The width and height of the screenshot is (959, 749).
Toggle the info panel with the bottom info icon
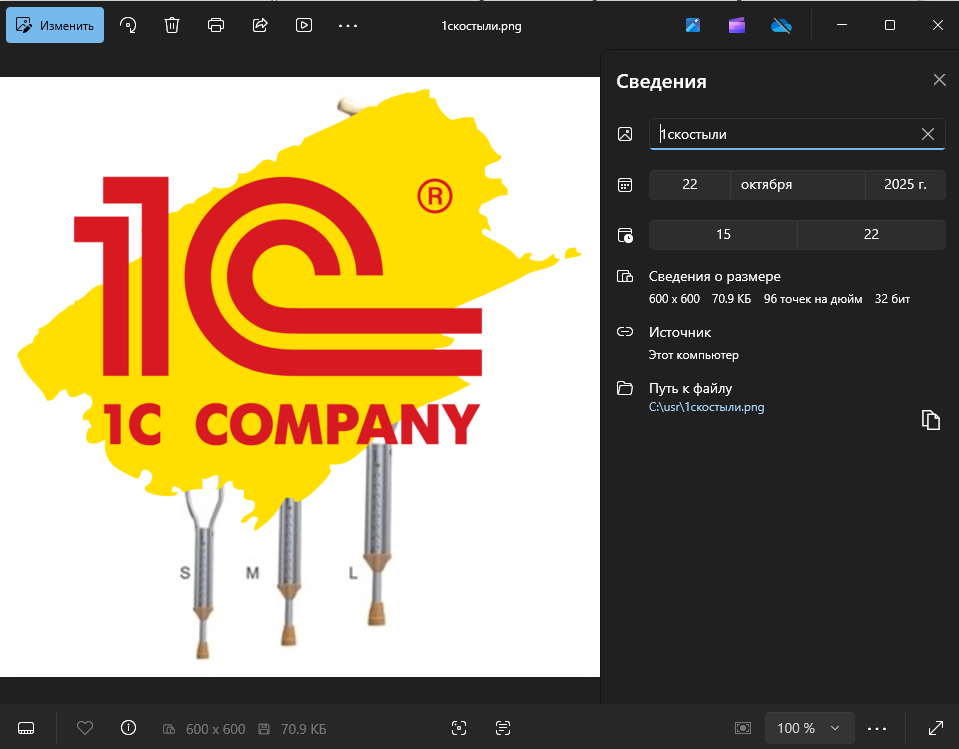point(128,728)
